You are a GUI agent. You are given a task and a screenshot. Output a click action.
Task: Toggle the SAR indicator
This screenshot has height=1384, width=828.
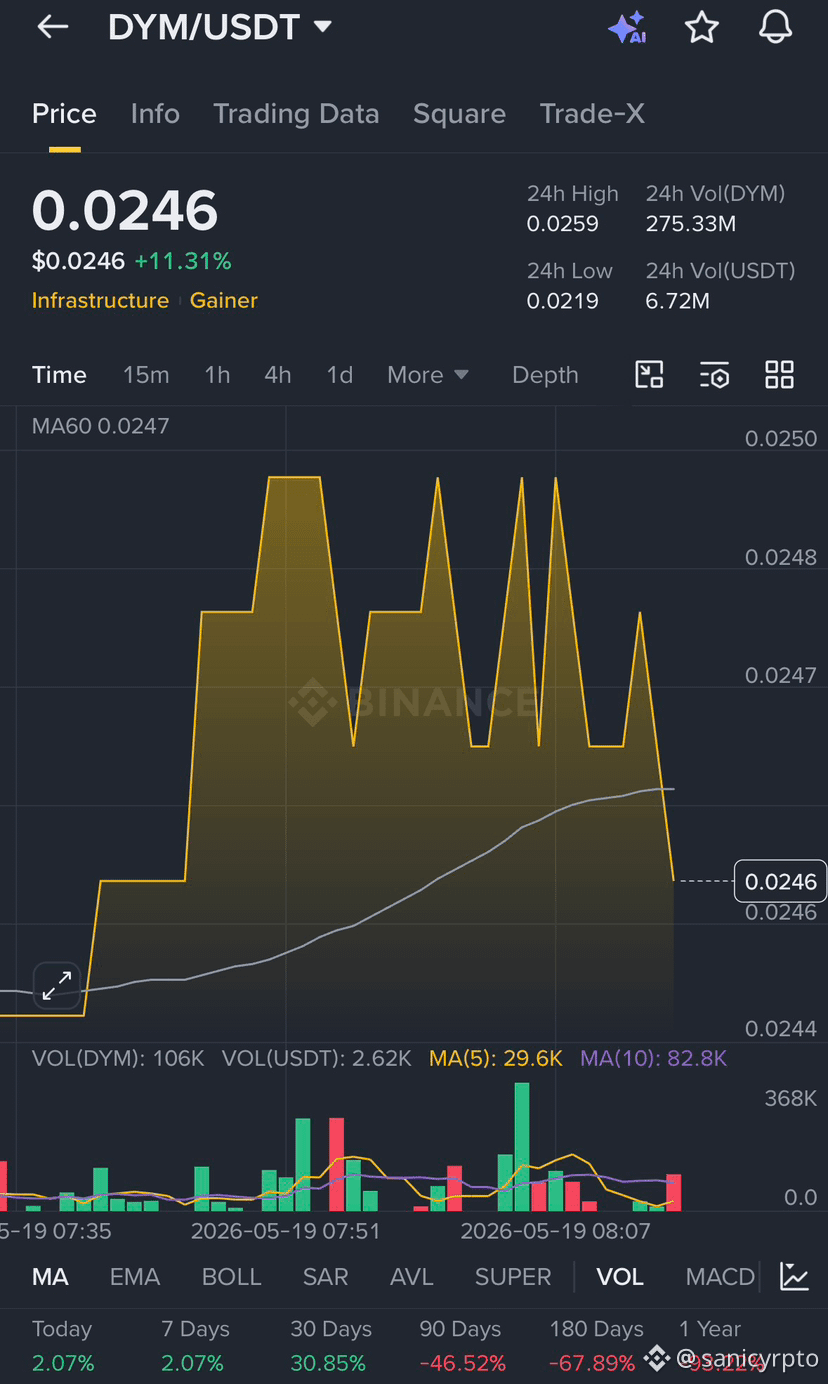click(326, 1277)
